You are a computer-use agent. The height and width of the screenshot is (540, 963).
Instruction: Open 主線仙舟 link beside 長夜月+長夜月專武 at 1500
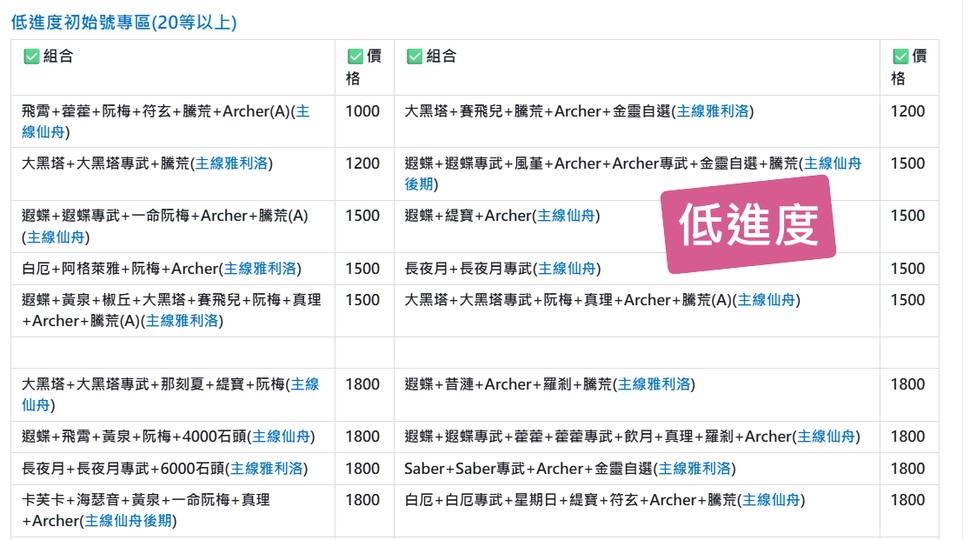[x=567, y=269]
